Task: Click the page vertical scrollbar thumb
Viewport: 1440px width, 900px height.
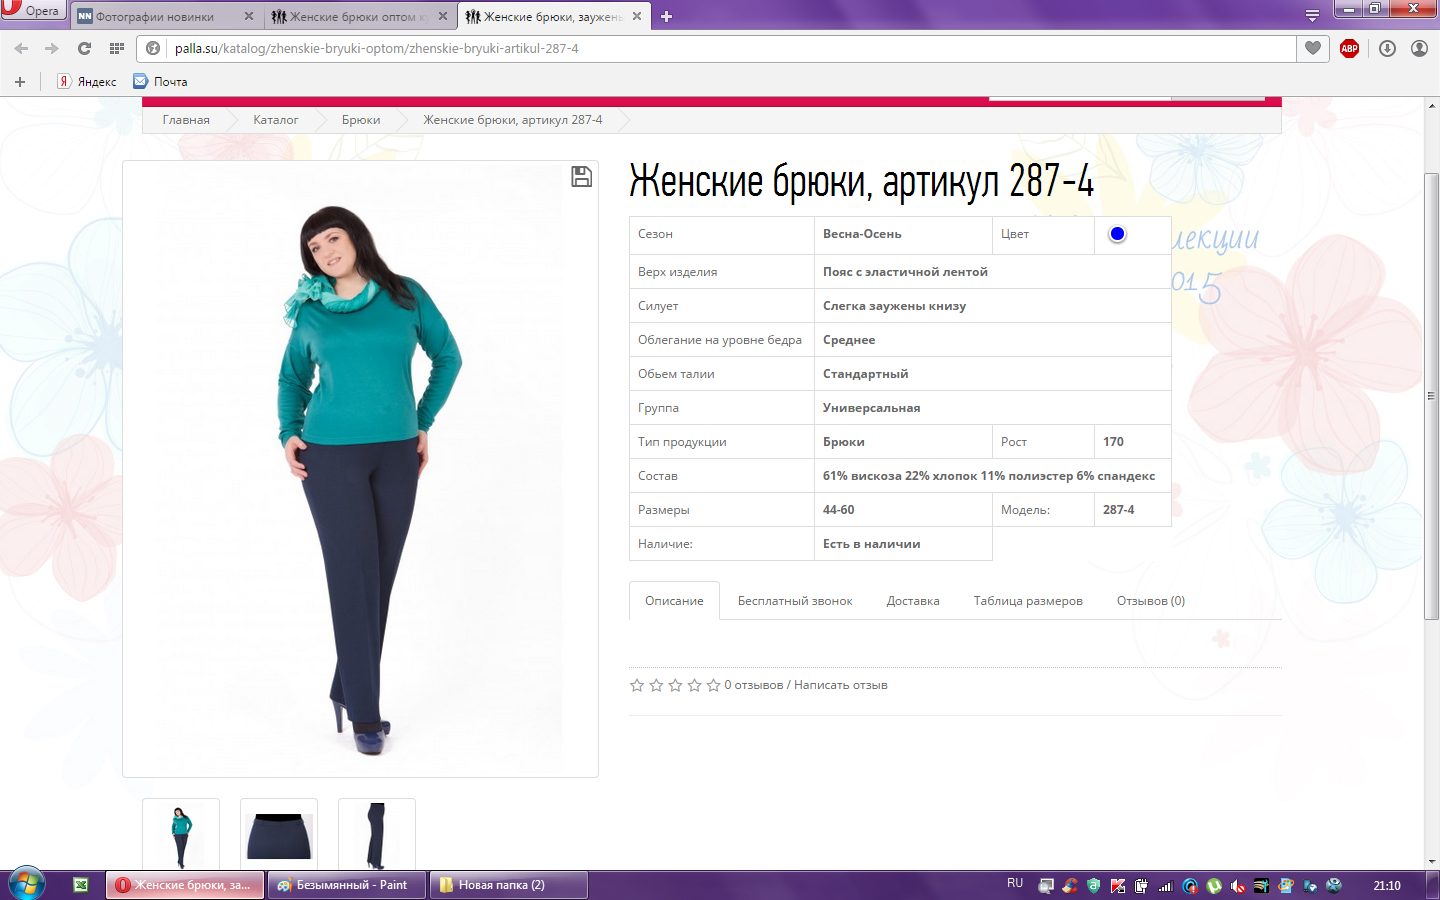Action: click(1432, 396)
